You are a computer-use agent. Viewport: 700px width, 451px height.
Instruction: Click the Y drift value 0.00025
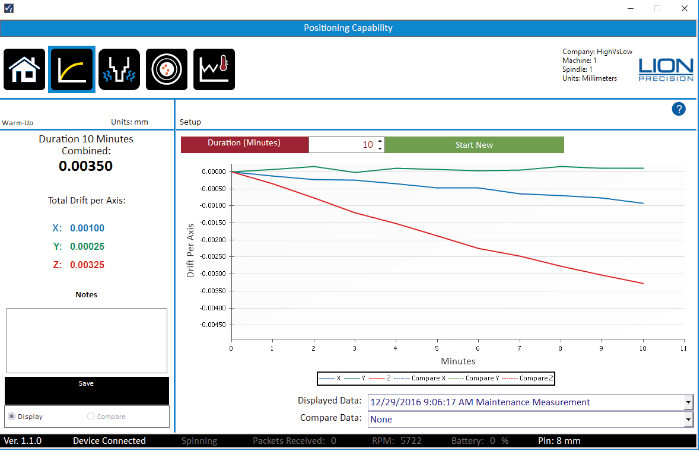tap(87, 246)
